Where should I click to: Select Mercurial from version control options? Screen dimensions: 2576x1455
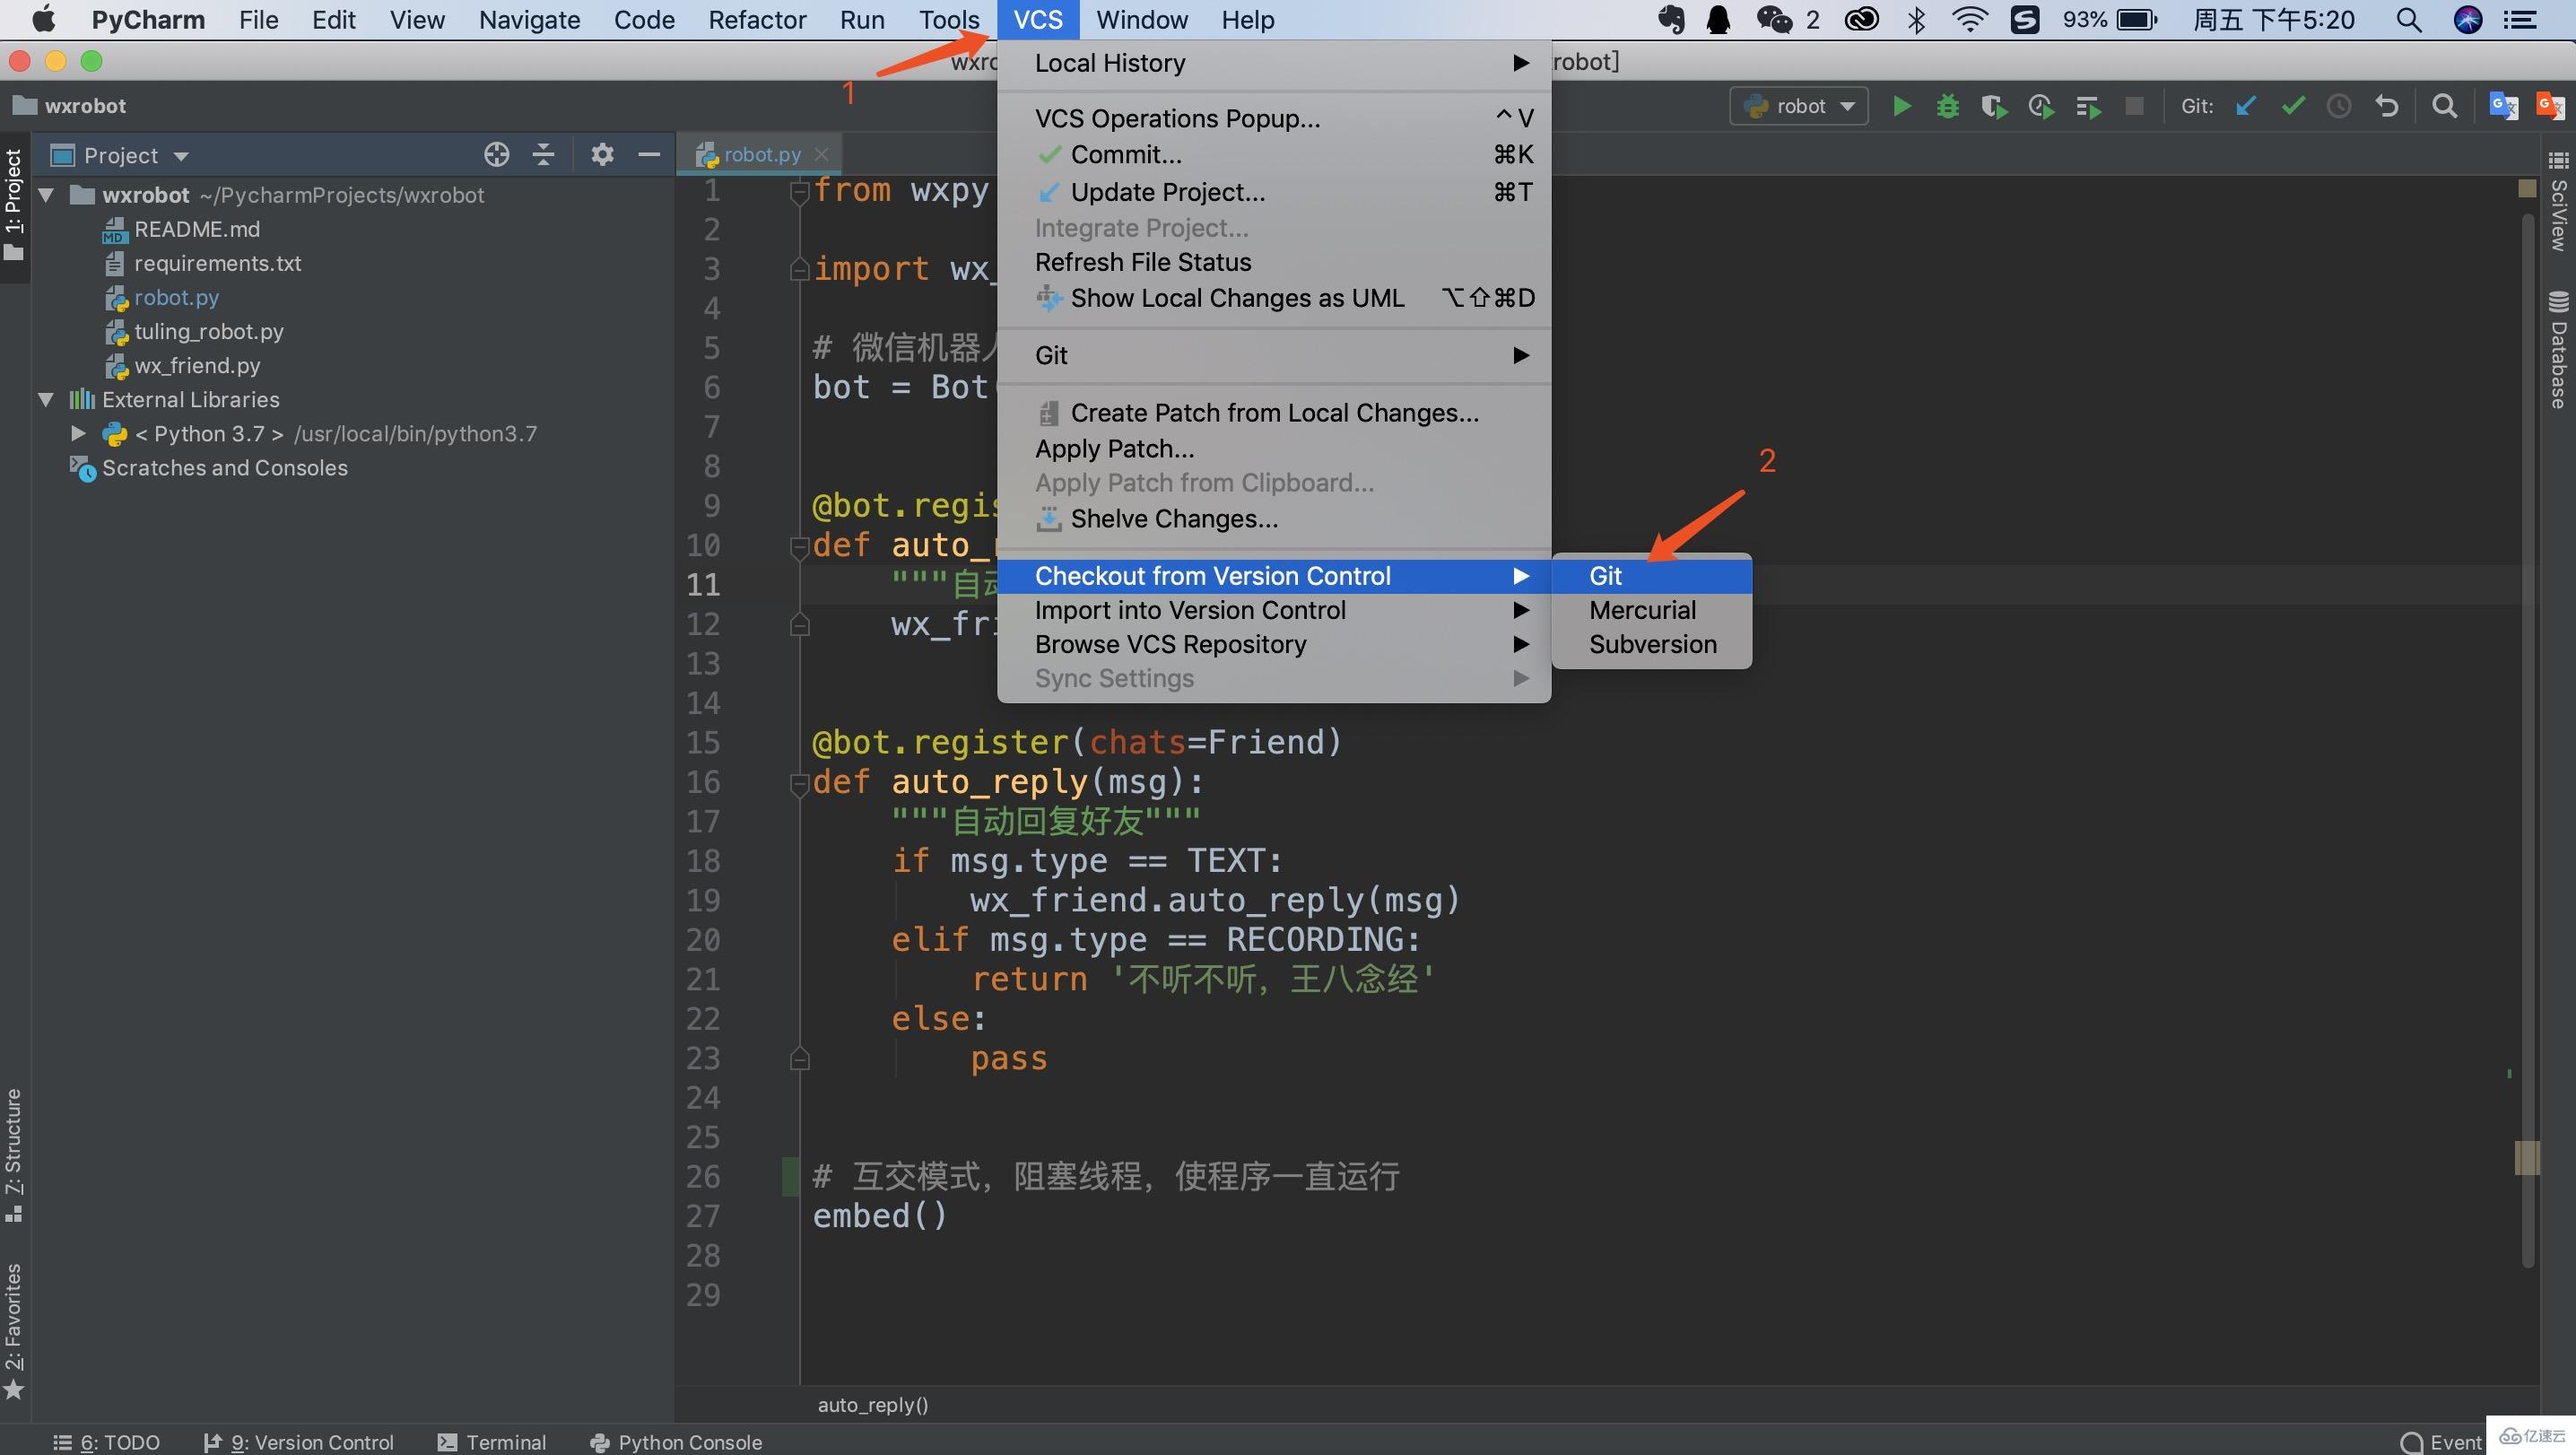(1642, 609)
